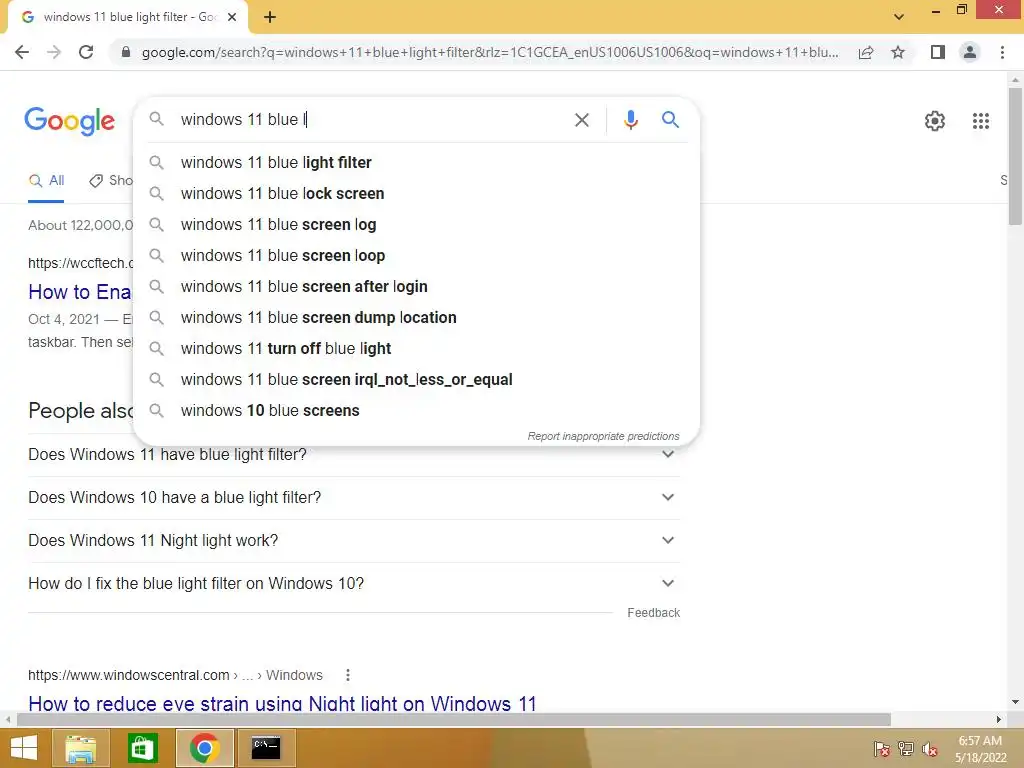Click the browser back arrow
1024x768 pixels.
coord(22,52)
